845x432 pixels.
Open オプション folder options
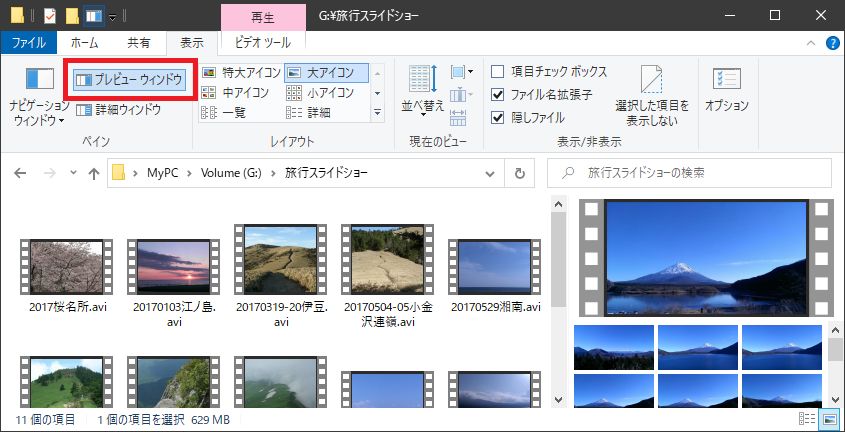click(x=726, y=89)
